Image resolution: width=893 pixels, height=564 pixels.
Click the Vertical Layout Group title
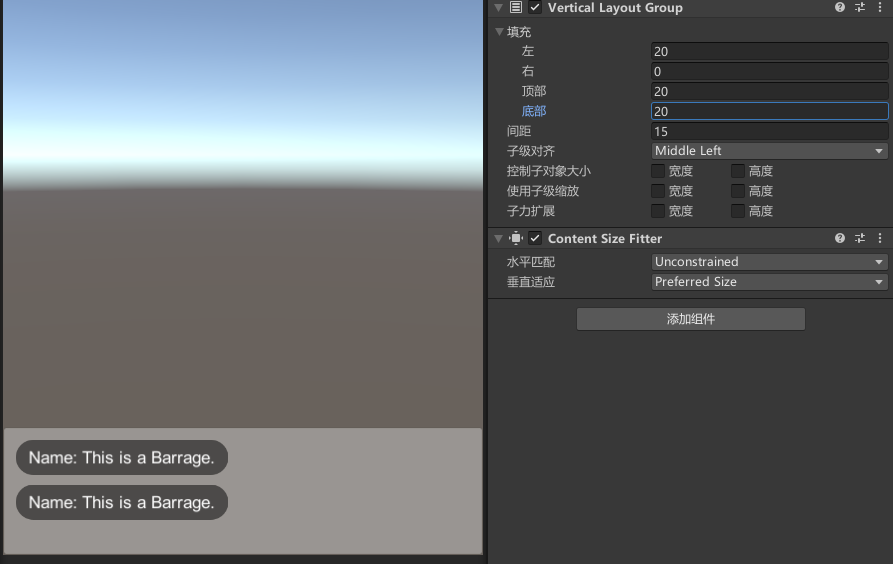click(x=615, y=7)
